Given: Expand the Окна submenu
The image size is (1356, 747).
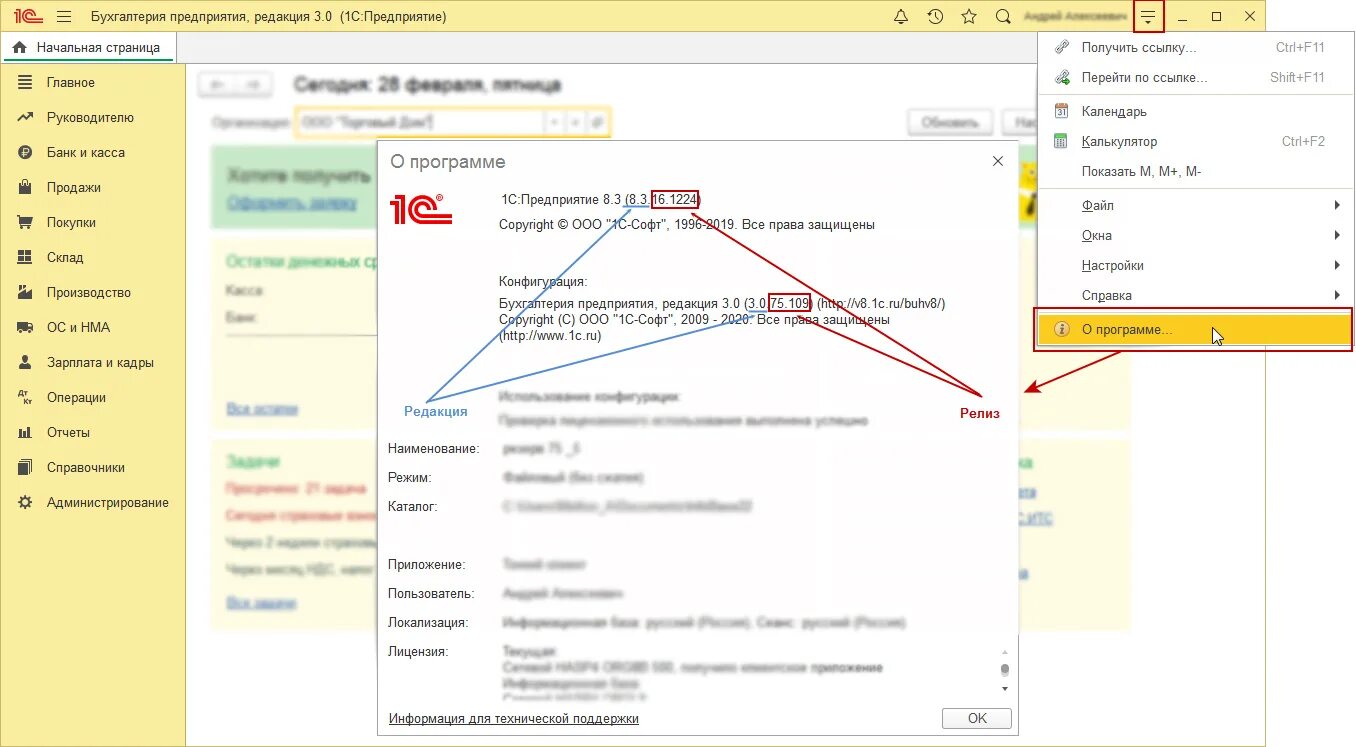Looking at the screenshot, I should [x=1194, y=236].
